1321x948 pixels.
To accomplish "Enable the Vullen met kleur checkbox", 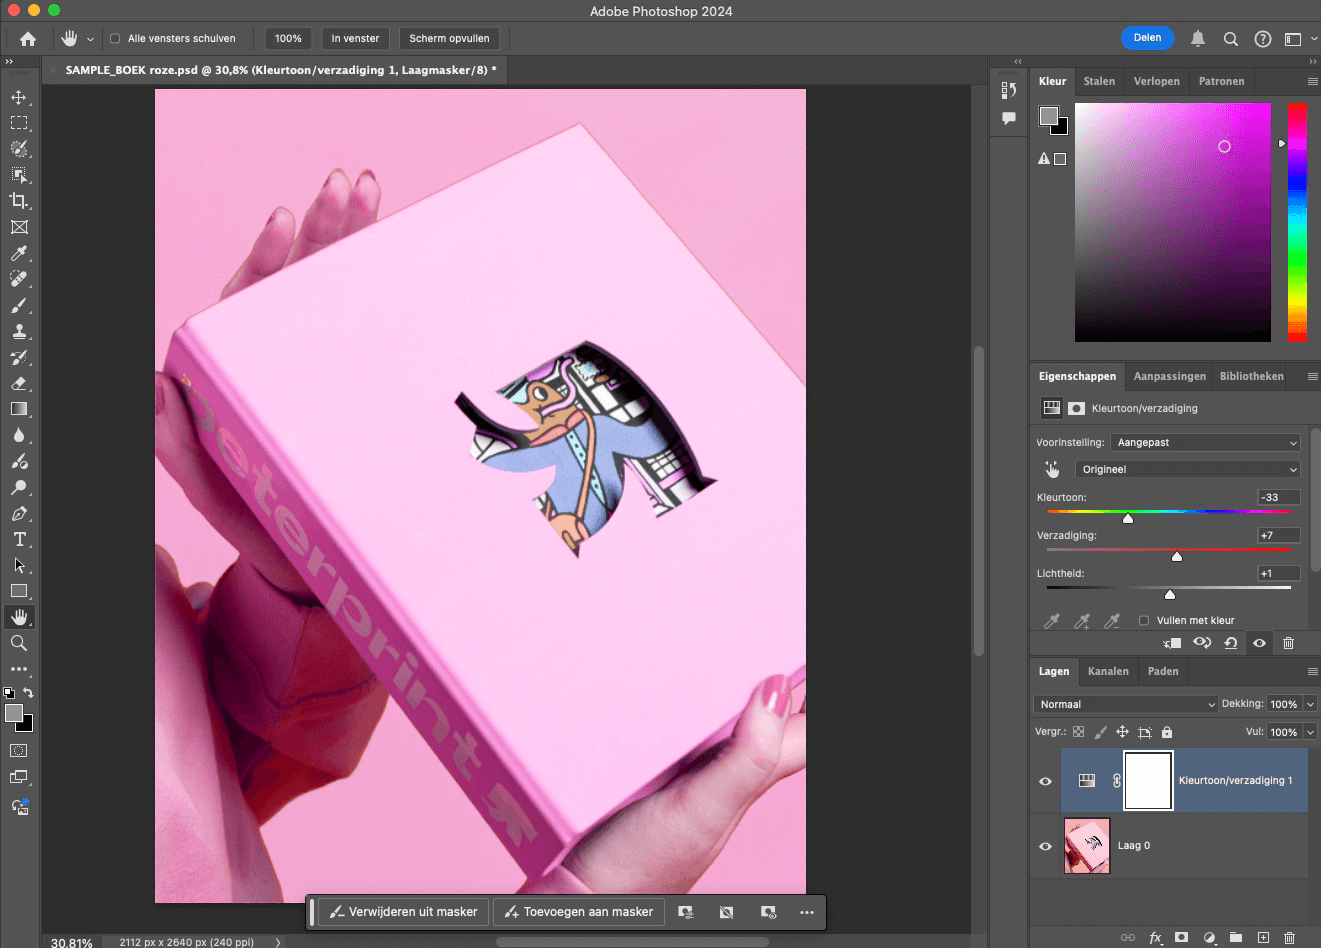I will click(x=1143, y=620).
